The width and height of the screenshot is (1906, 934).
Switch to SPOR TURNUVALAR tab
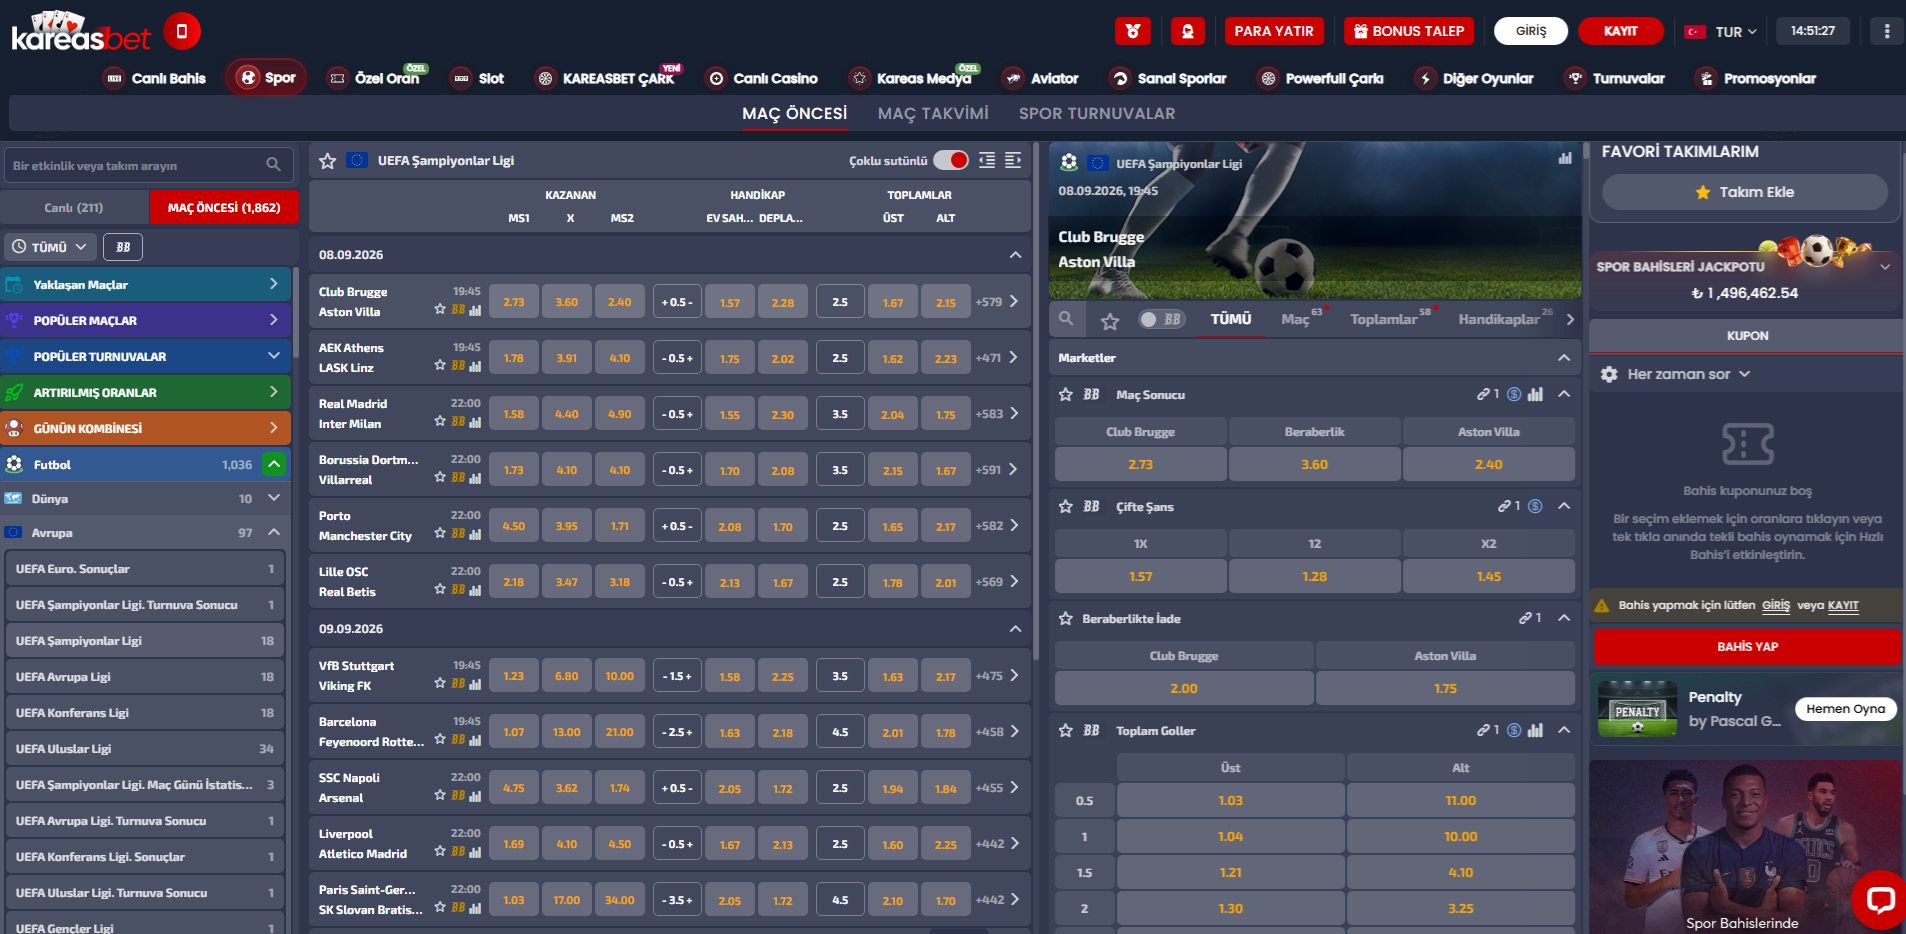coord(1097,114)
